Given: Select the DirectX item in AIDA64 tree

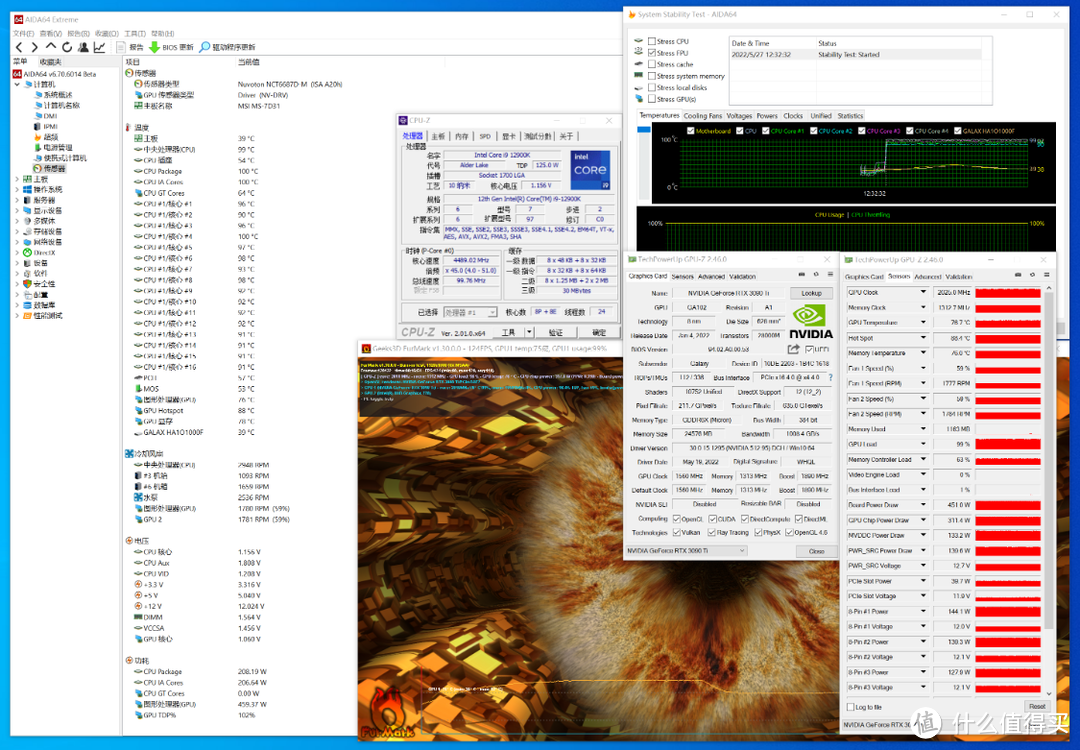Looking at the screenshot, I should point(39,253).
